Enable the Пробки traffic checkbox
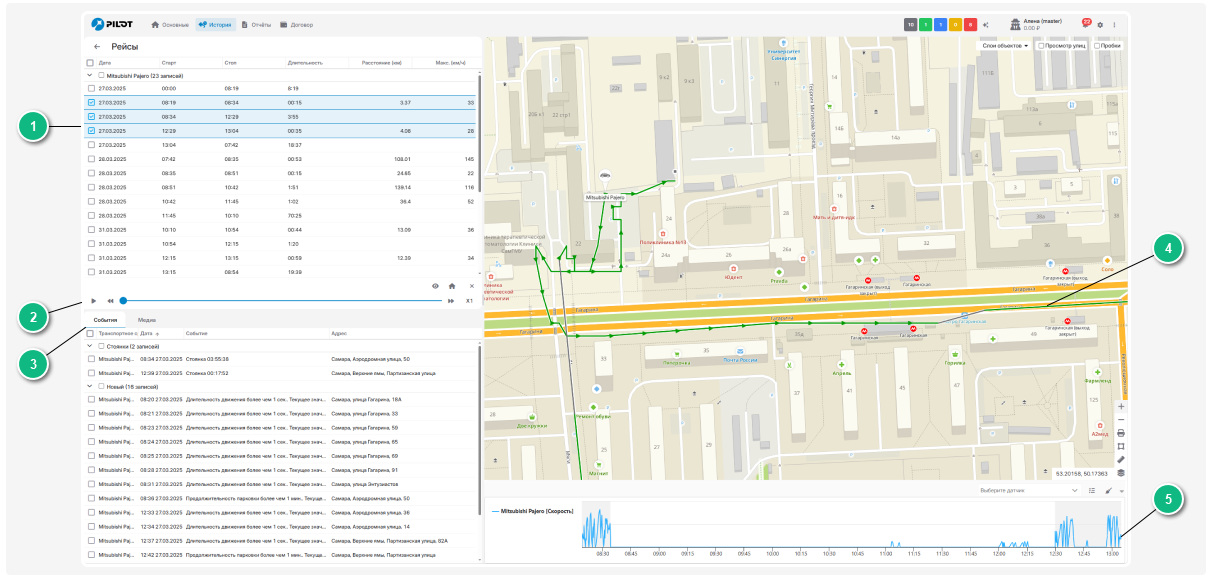The width and height of the screenshot is (1209, 578). click(x=1097, y=46)
